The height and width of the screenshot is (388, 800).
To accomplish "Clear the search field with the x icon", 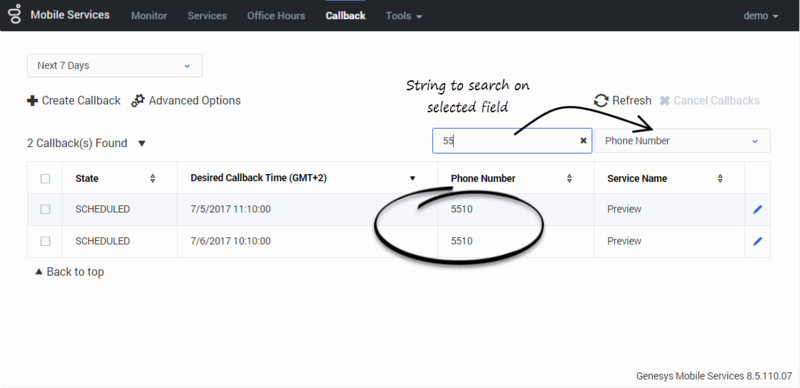I will pyautogui.click(x=583, y=141).
